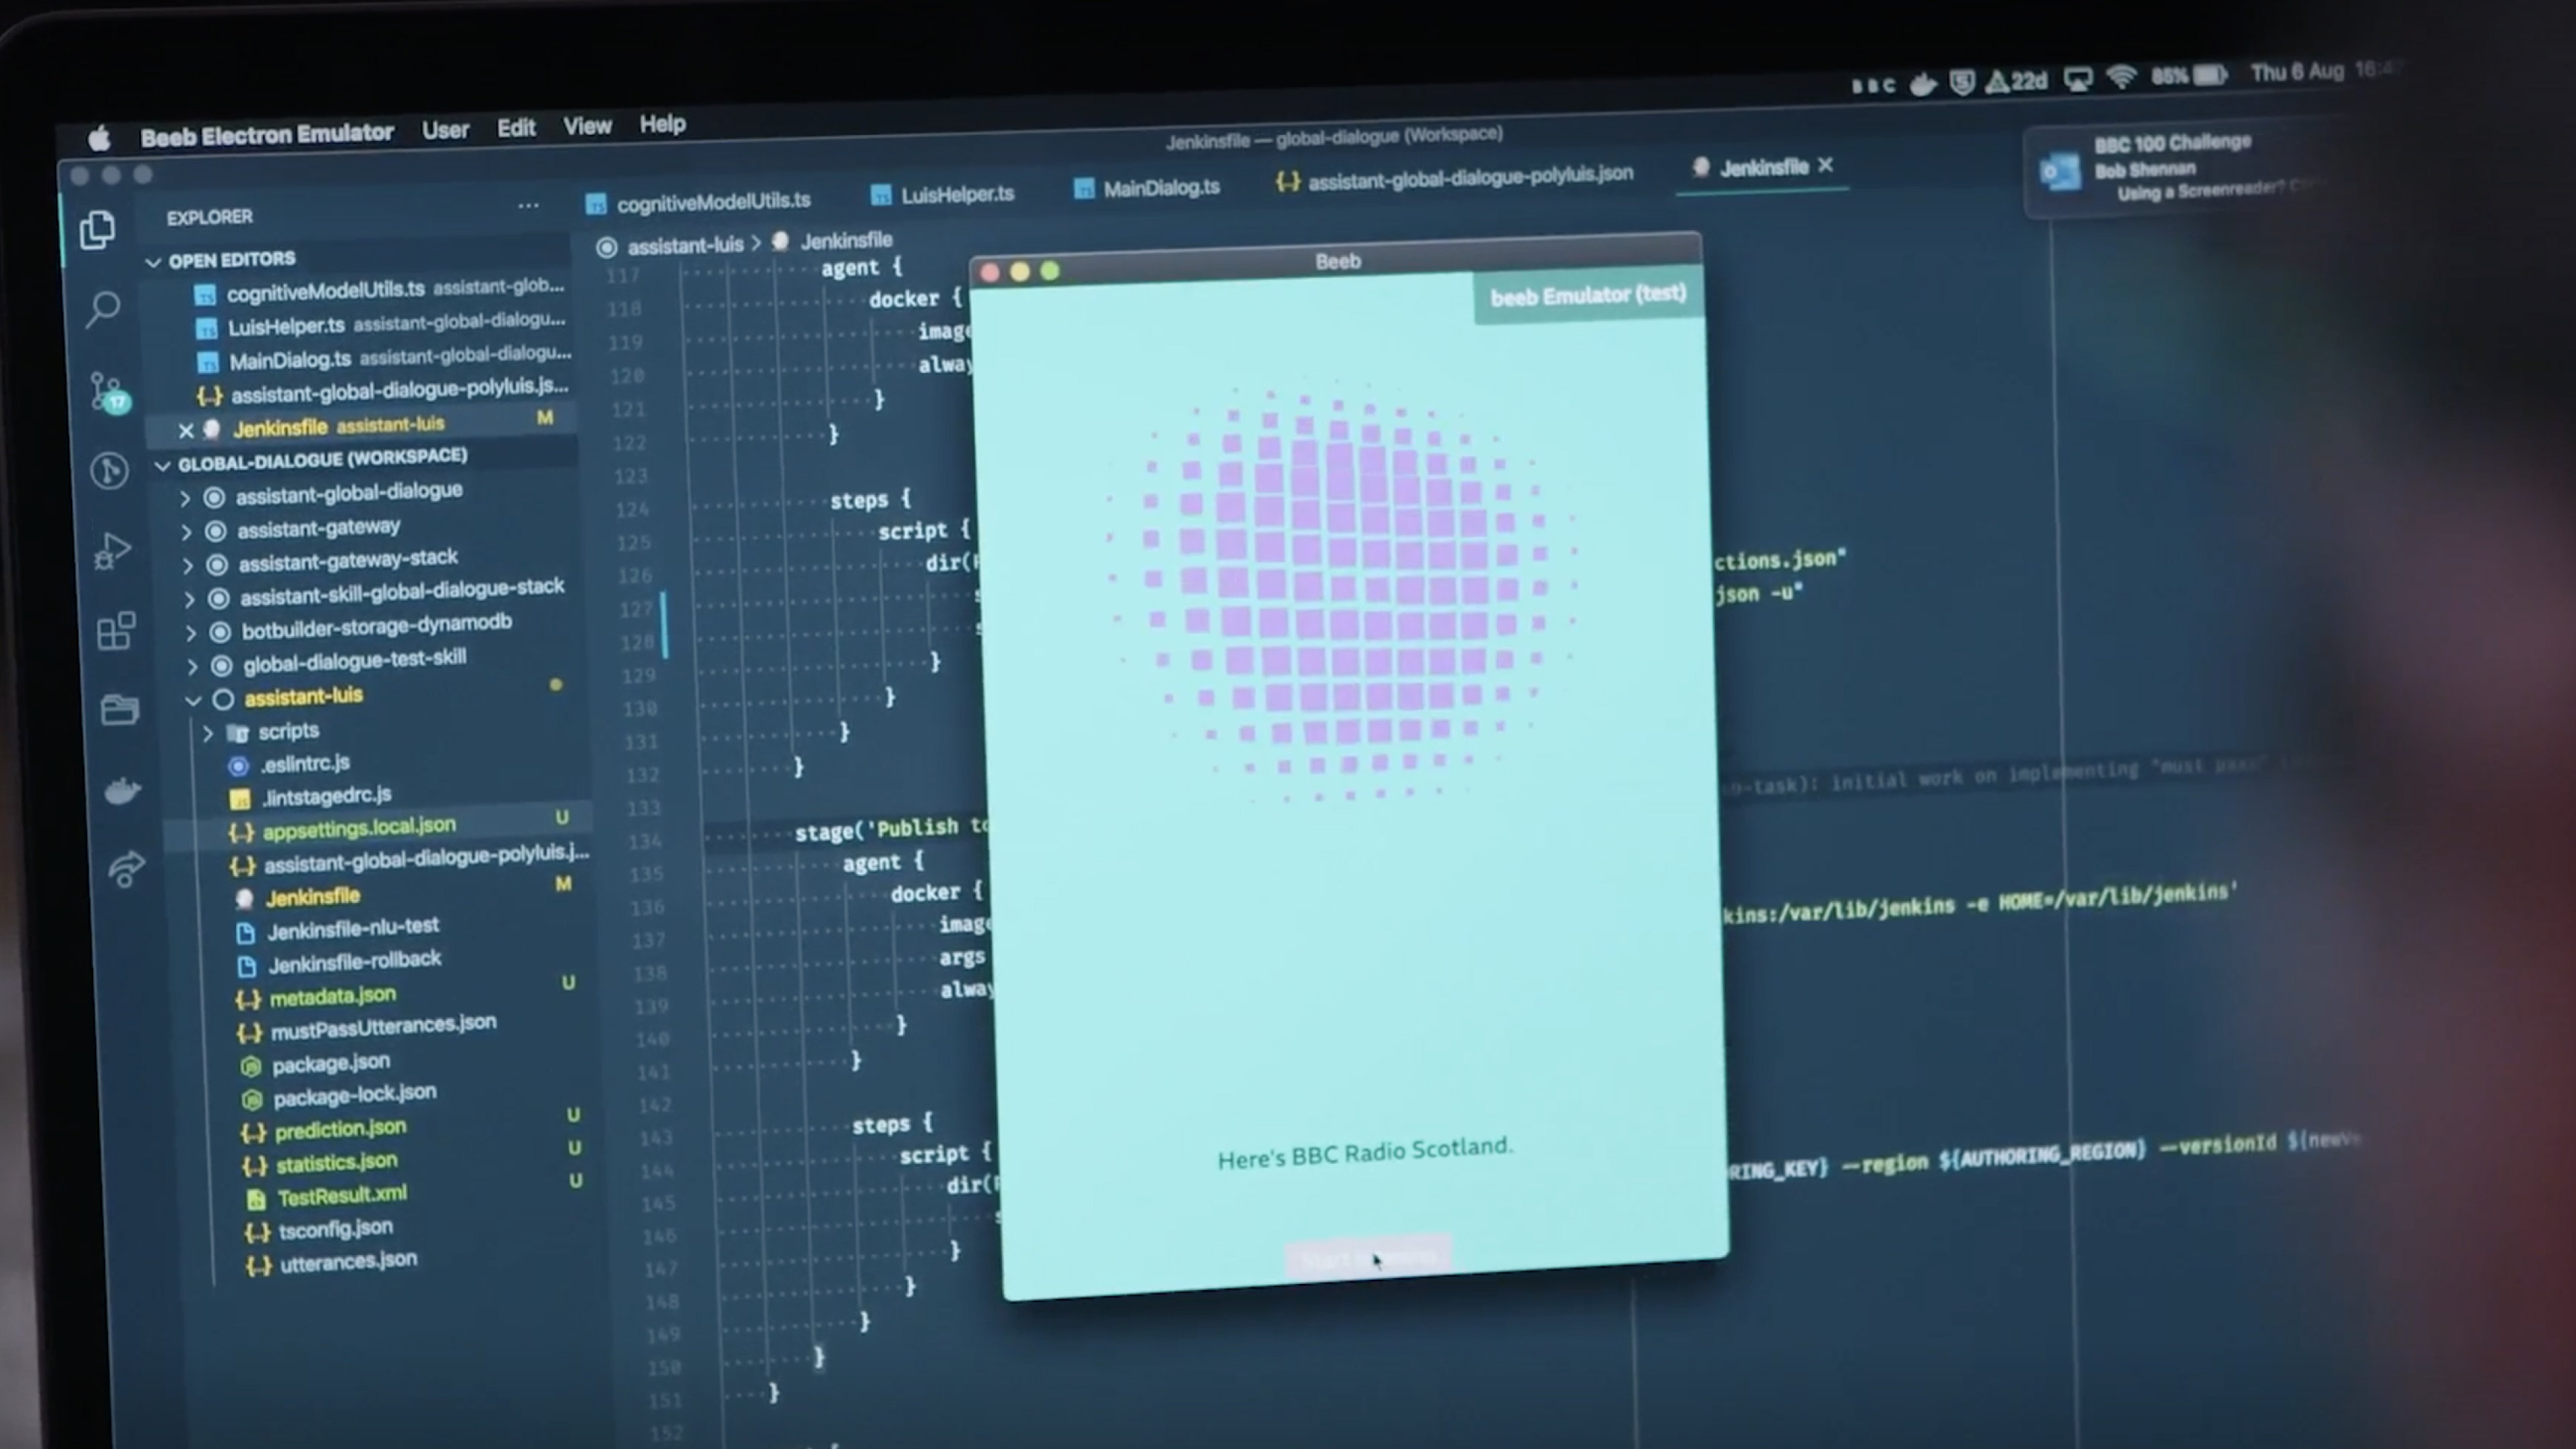Open the Run and Debug view
The width and height of the screenshot is (2576, 1449).
(x=112, y=550)
